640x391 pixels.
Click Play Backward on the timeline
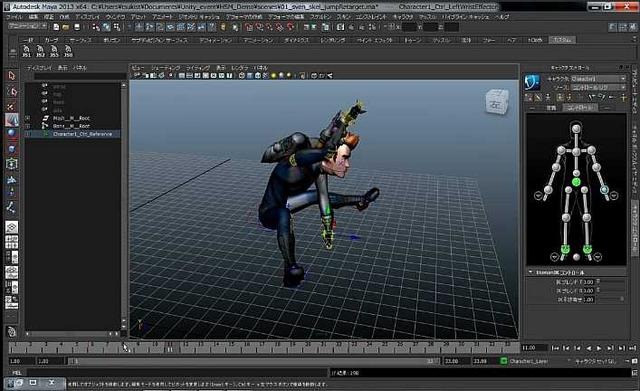(588, 348)
